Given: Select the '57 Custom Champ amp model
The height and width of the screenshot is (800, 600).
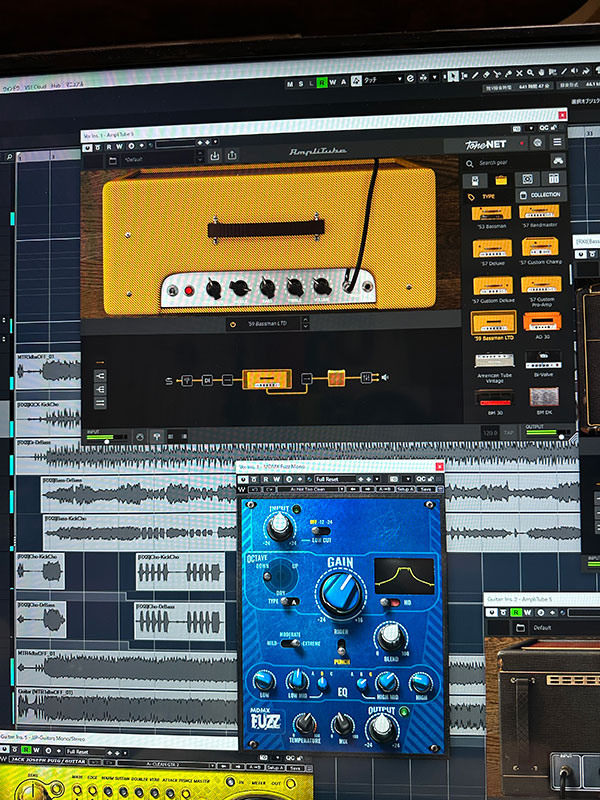Looking at the screenshot, I should coord(541,251).
